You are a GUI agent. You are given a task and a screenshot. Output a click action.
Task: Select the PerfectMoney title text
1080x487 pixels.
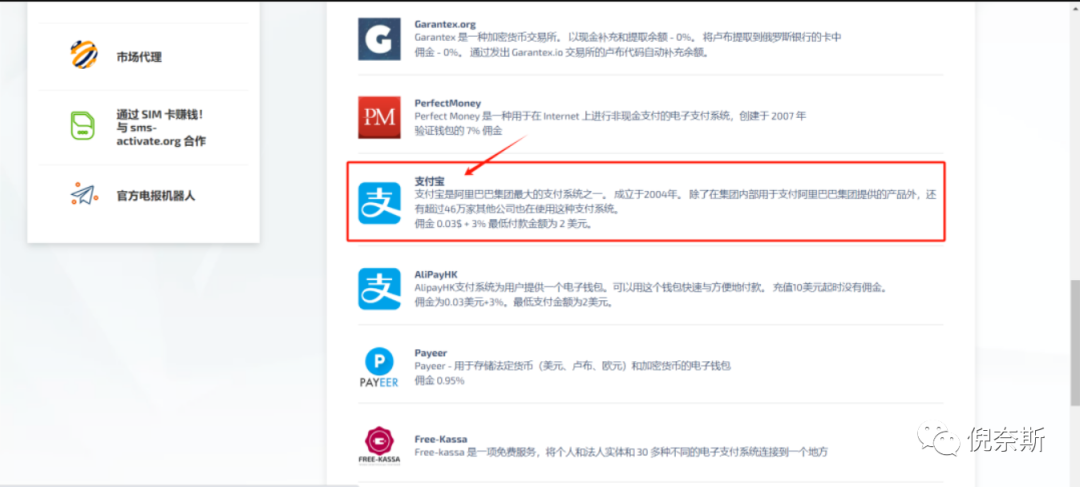point(447,103)
